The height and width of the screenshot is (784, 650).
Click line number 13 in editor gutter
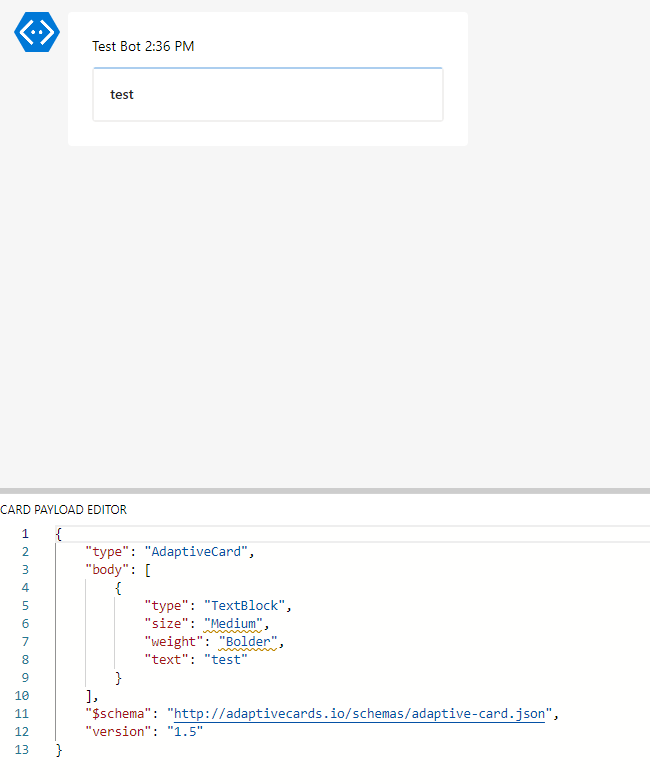coord(22,750)
